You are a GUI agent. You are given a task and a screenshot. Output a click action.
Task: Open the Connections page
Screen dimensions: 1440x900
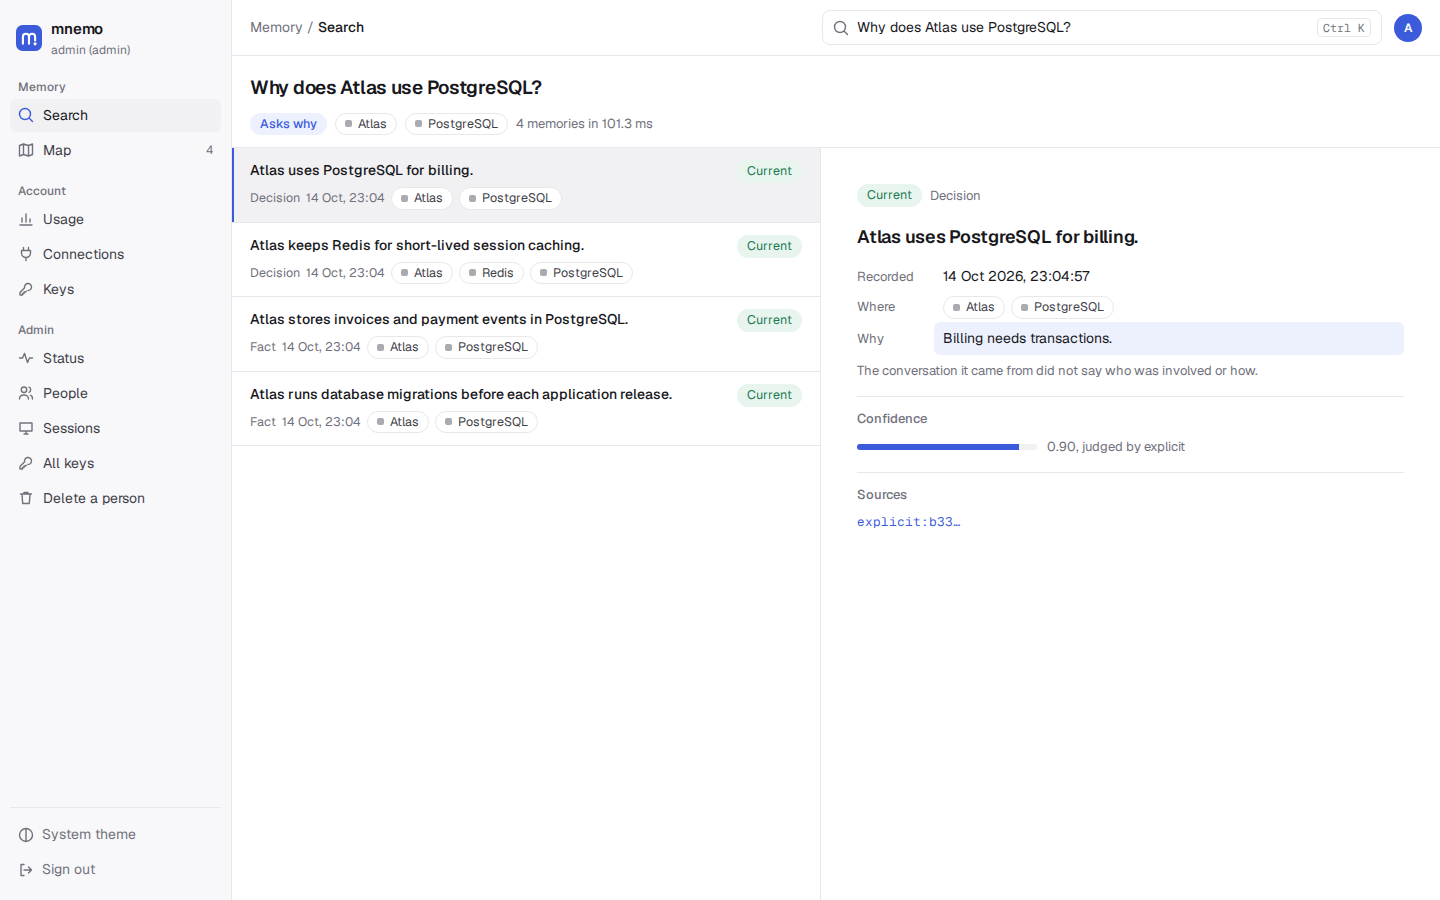(x=115, y=254)
